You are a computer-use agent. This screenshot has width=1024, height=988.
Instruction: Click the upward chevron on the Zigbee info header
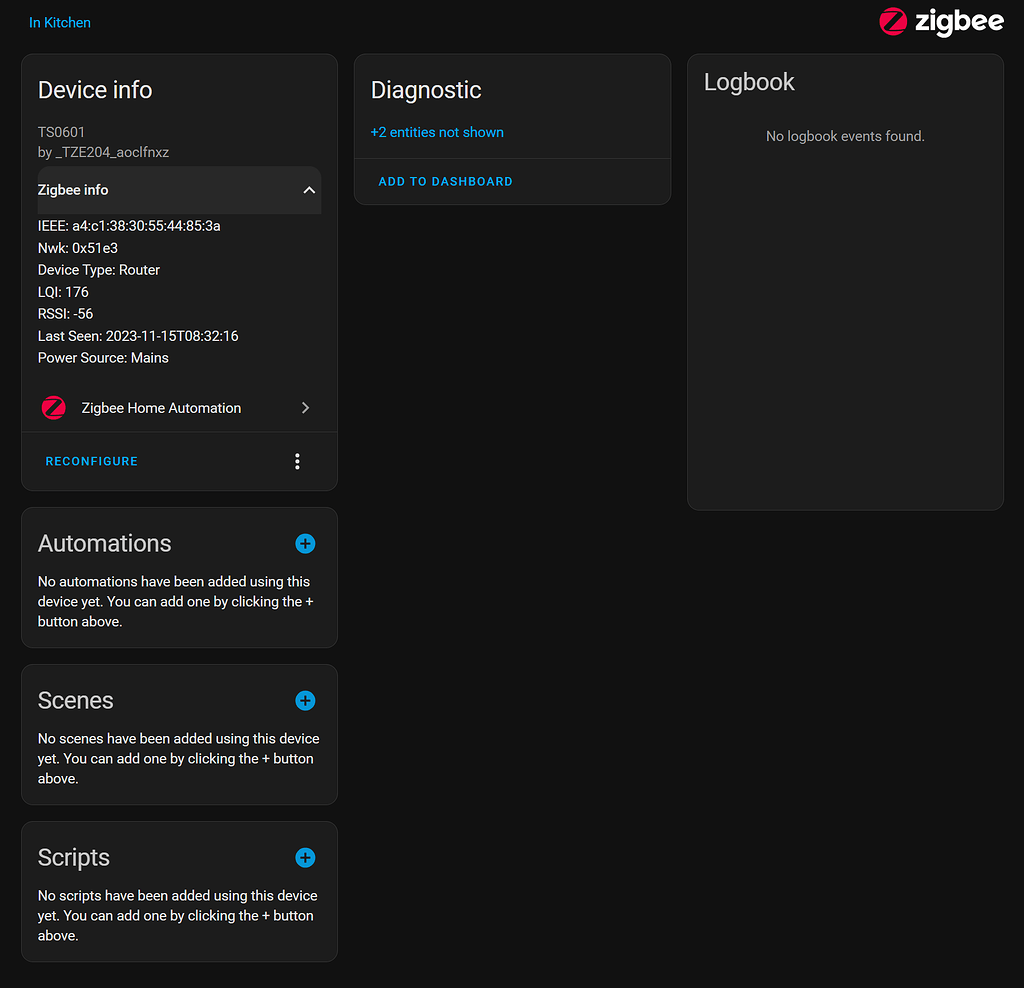tap(309, 189)
